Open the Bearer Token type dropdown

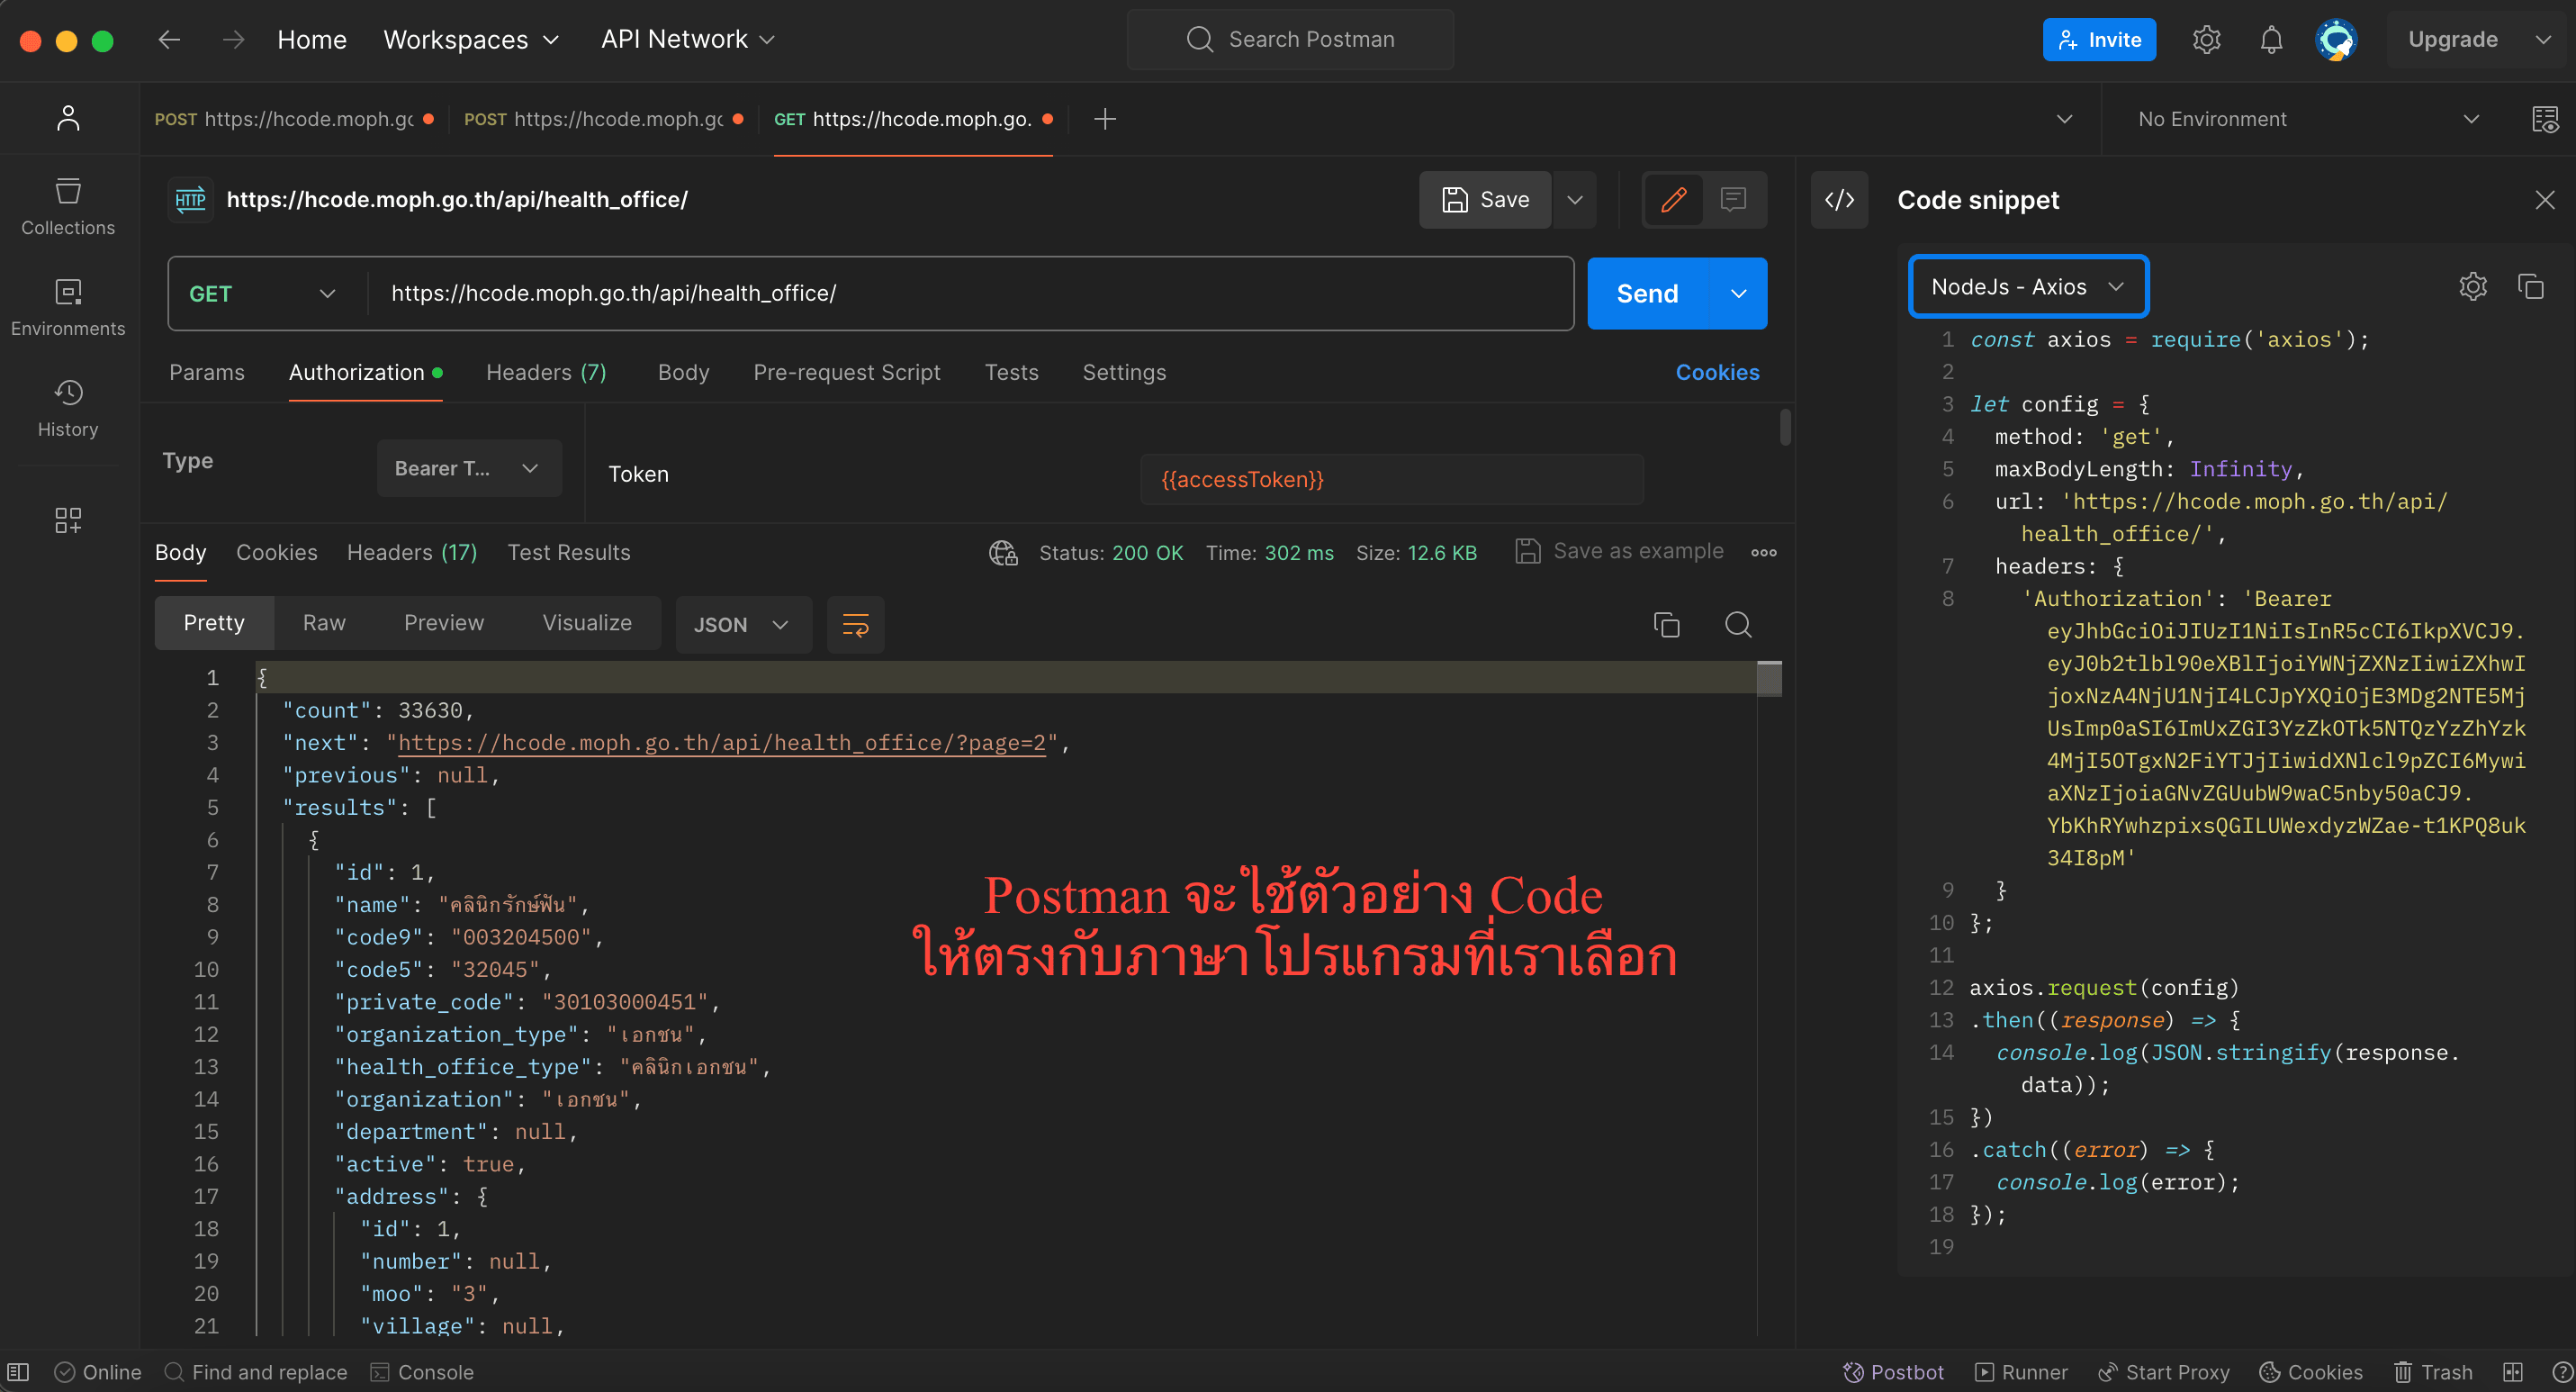(468, 468)
